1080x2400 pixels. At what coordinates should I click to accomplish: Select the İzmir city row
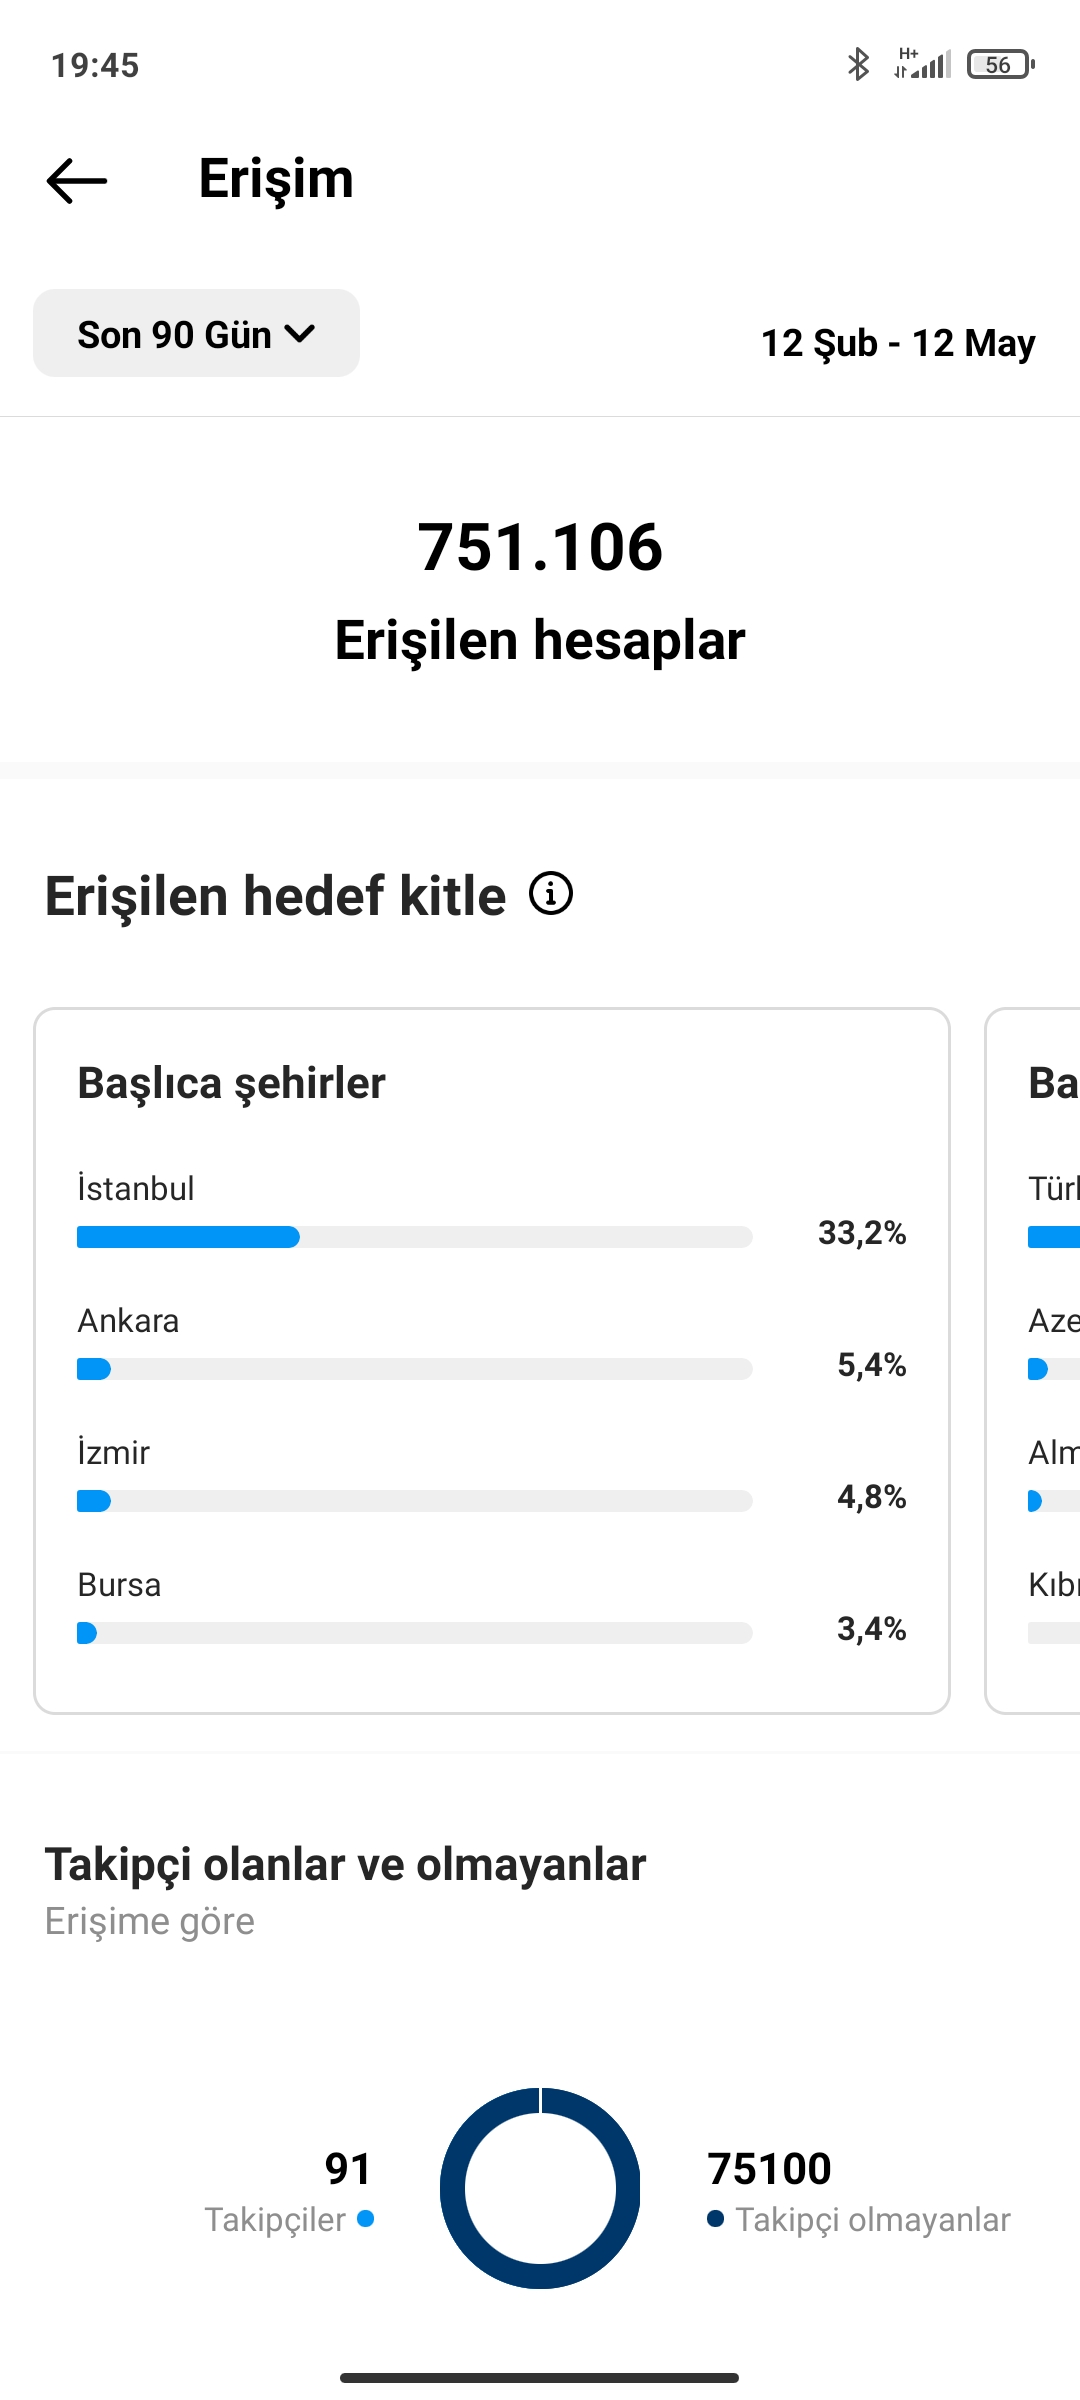click(x=492, y=1474)
